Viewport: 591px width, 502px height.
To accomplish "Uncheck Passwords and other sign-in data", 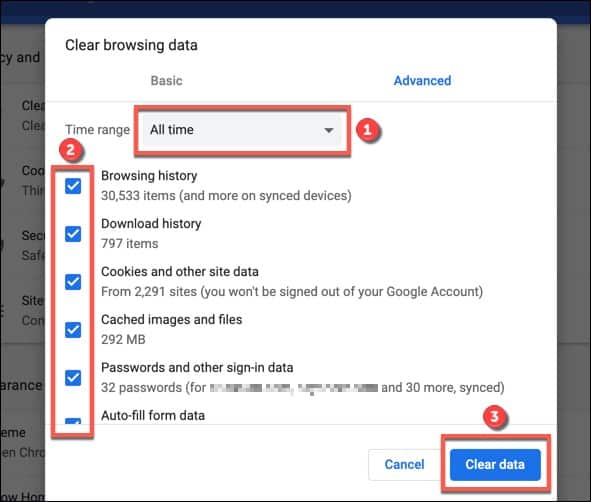I will (73, 378).
